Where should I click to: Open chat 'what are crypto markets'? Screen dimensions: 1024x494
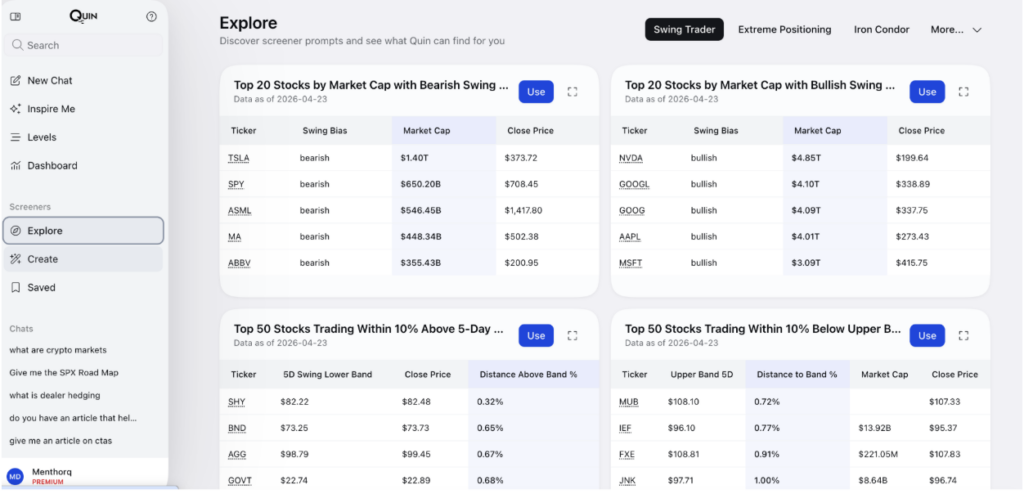coord(57,350)
